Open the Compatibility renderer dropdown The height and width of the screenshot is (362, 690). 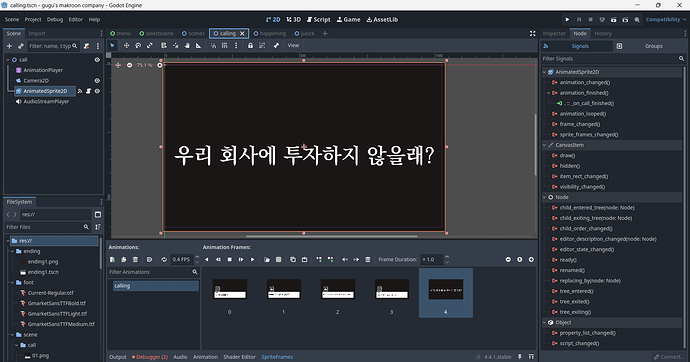coord(666,19)
